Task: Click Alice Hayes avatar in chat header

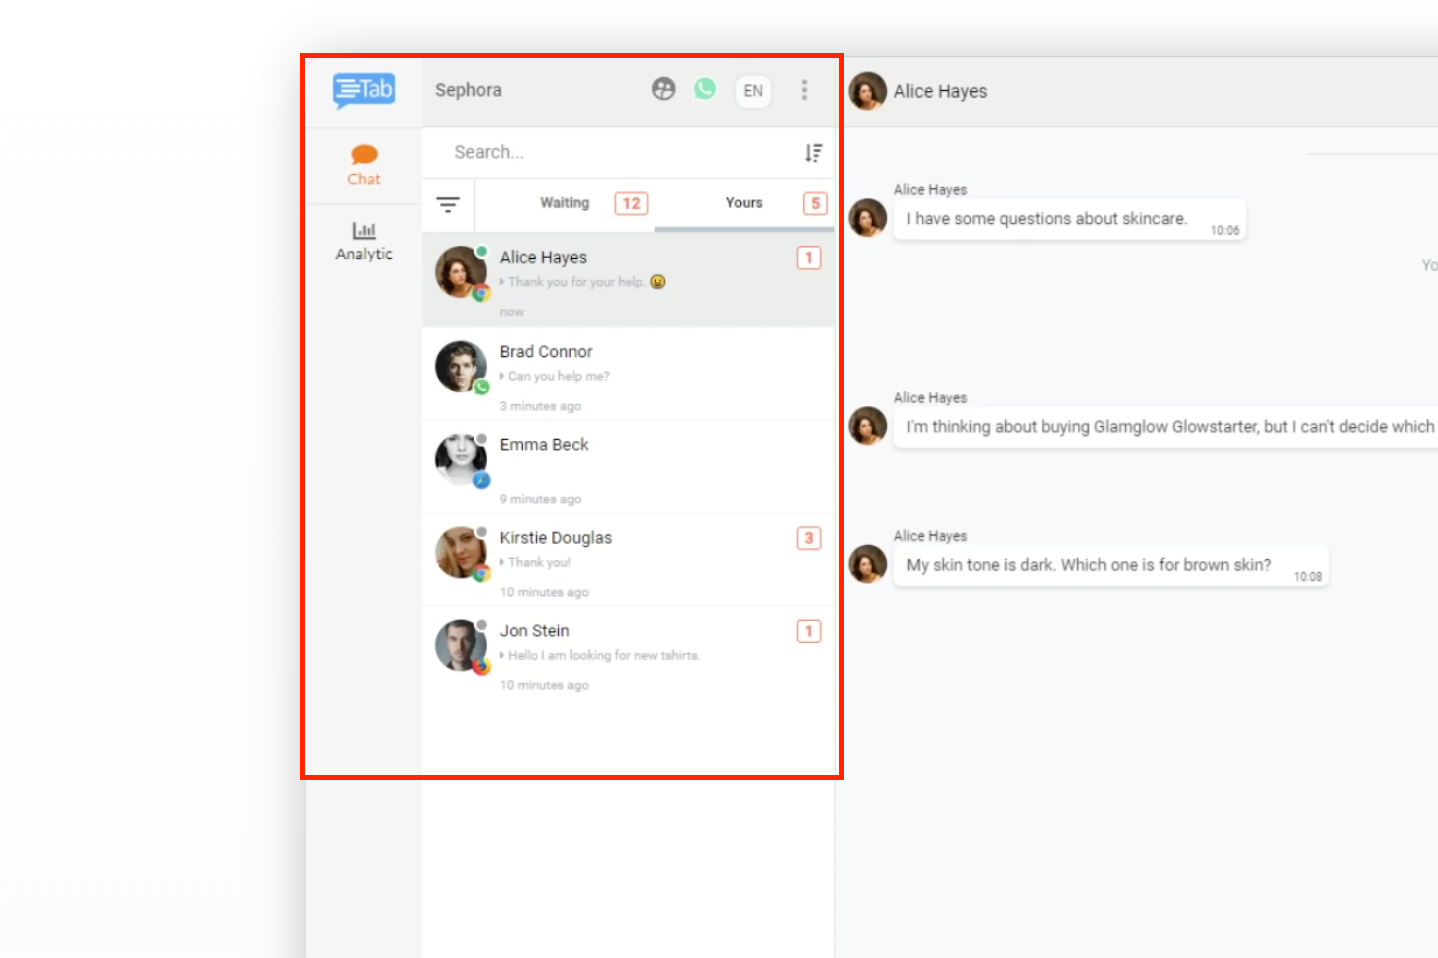Action: pyautogui.click(x=867, y=91)
